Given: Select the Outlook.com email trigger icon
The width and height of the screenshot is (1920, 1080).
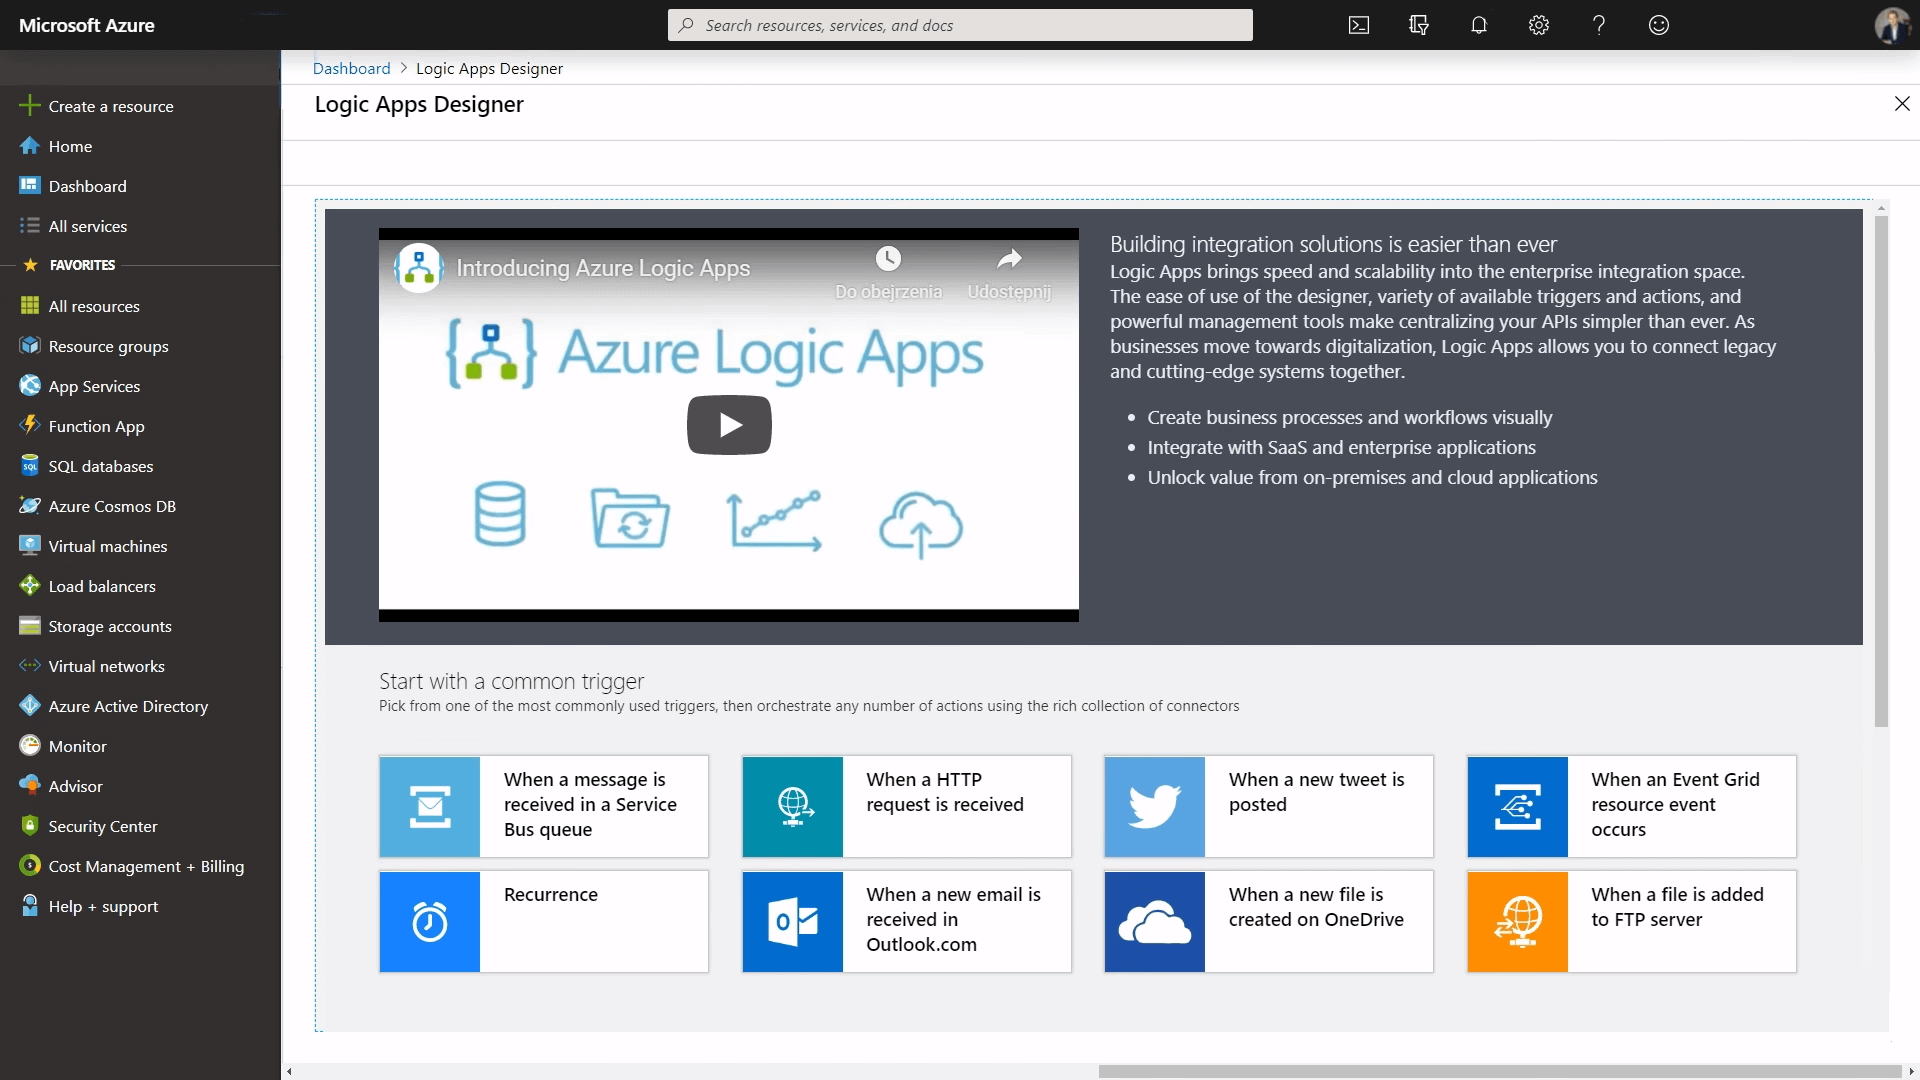Looking at the screenshot, I should [x=793, y=921].
